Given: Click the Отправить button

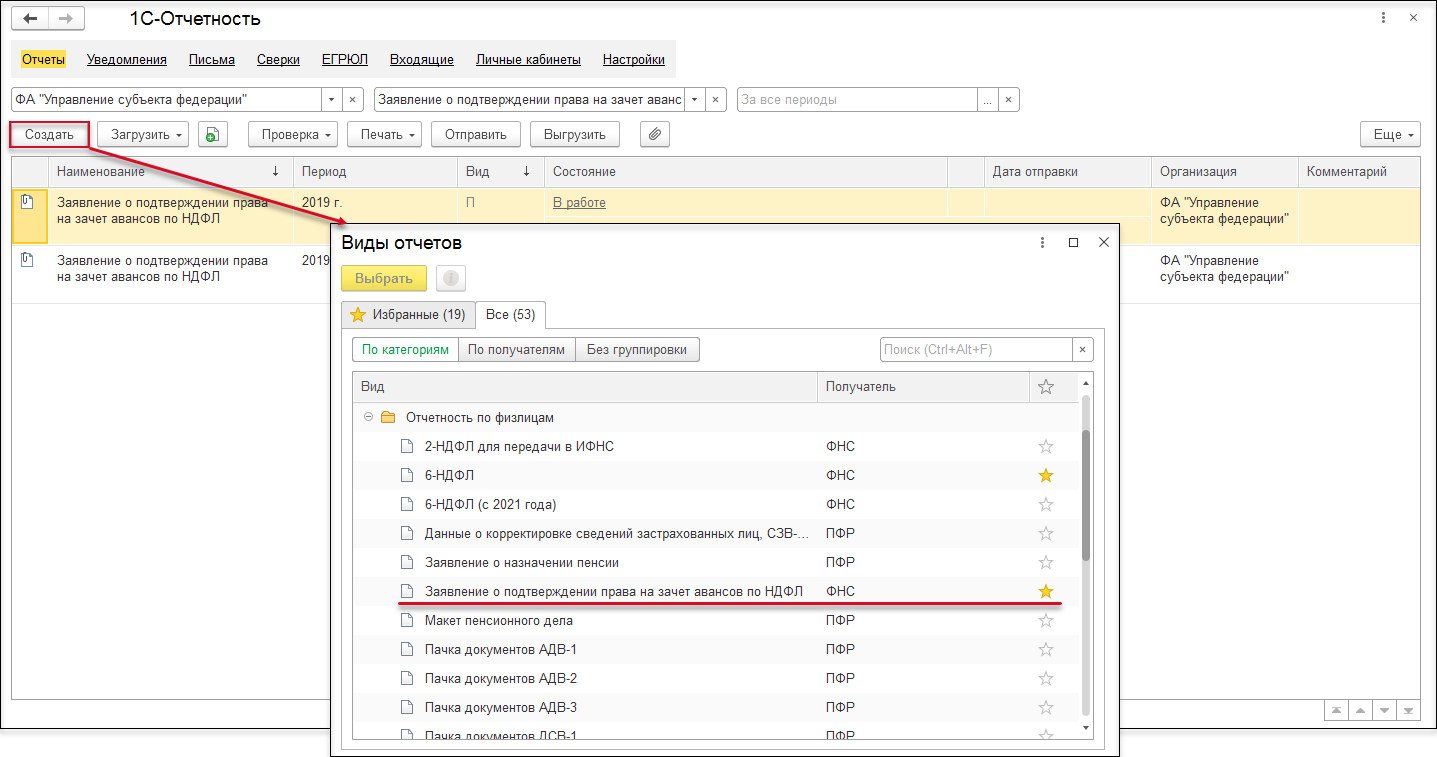Looking at the screenshot, I should point(476,134).
